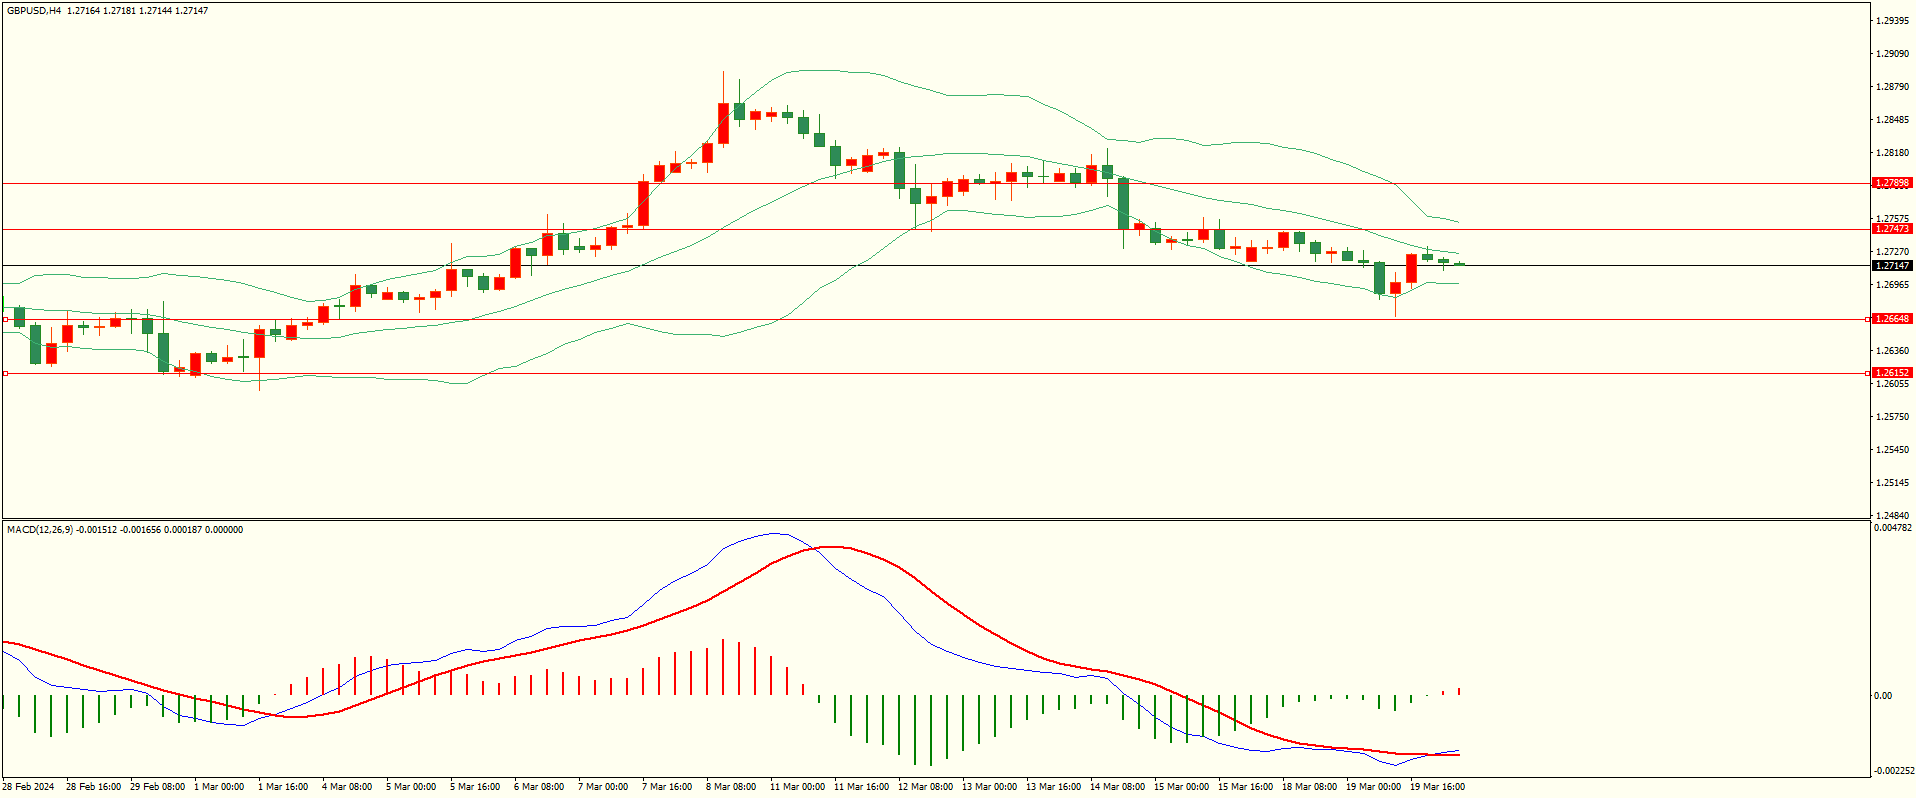Click the left anchor square of the 1.26152 line
This screenshot has height=798, width=1916.
pyautogui.click(x=5, y=374)
